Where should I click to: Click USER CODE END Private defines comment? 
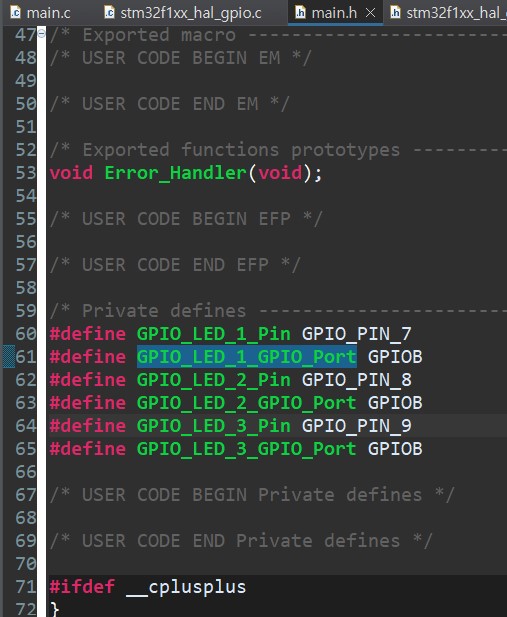point(241,541)
